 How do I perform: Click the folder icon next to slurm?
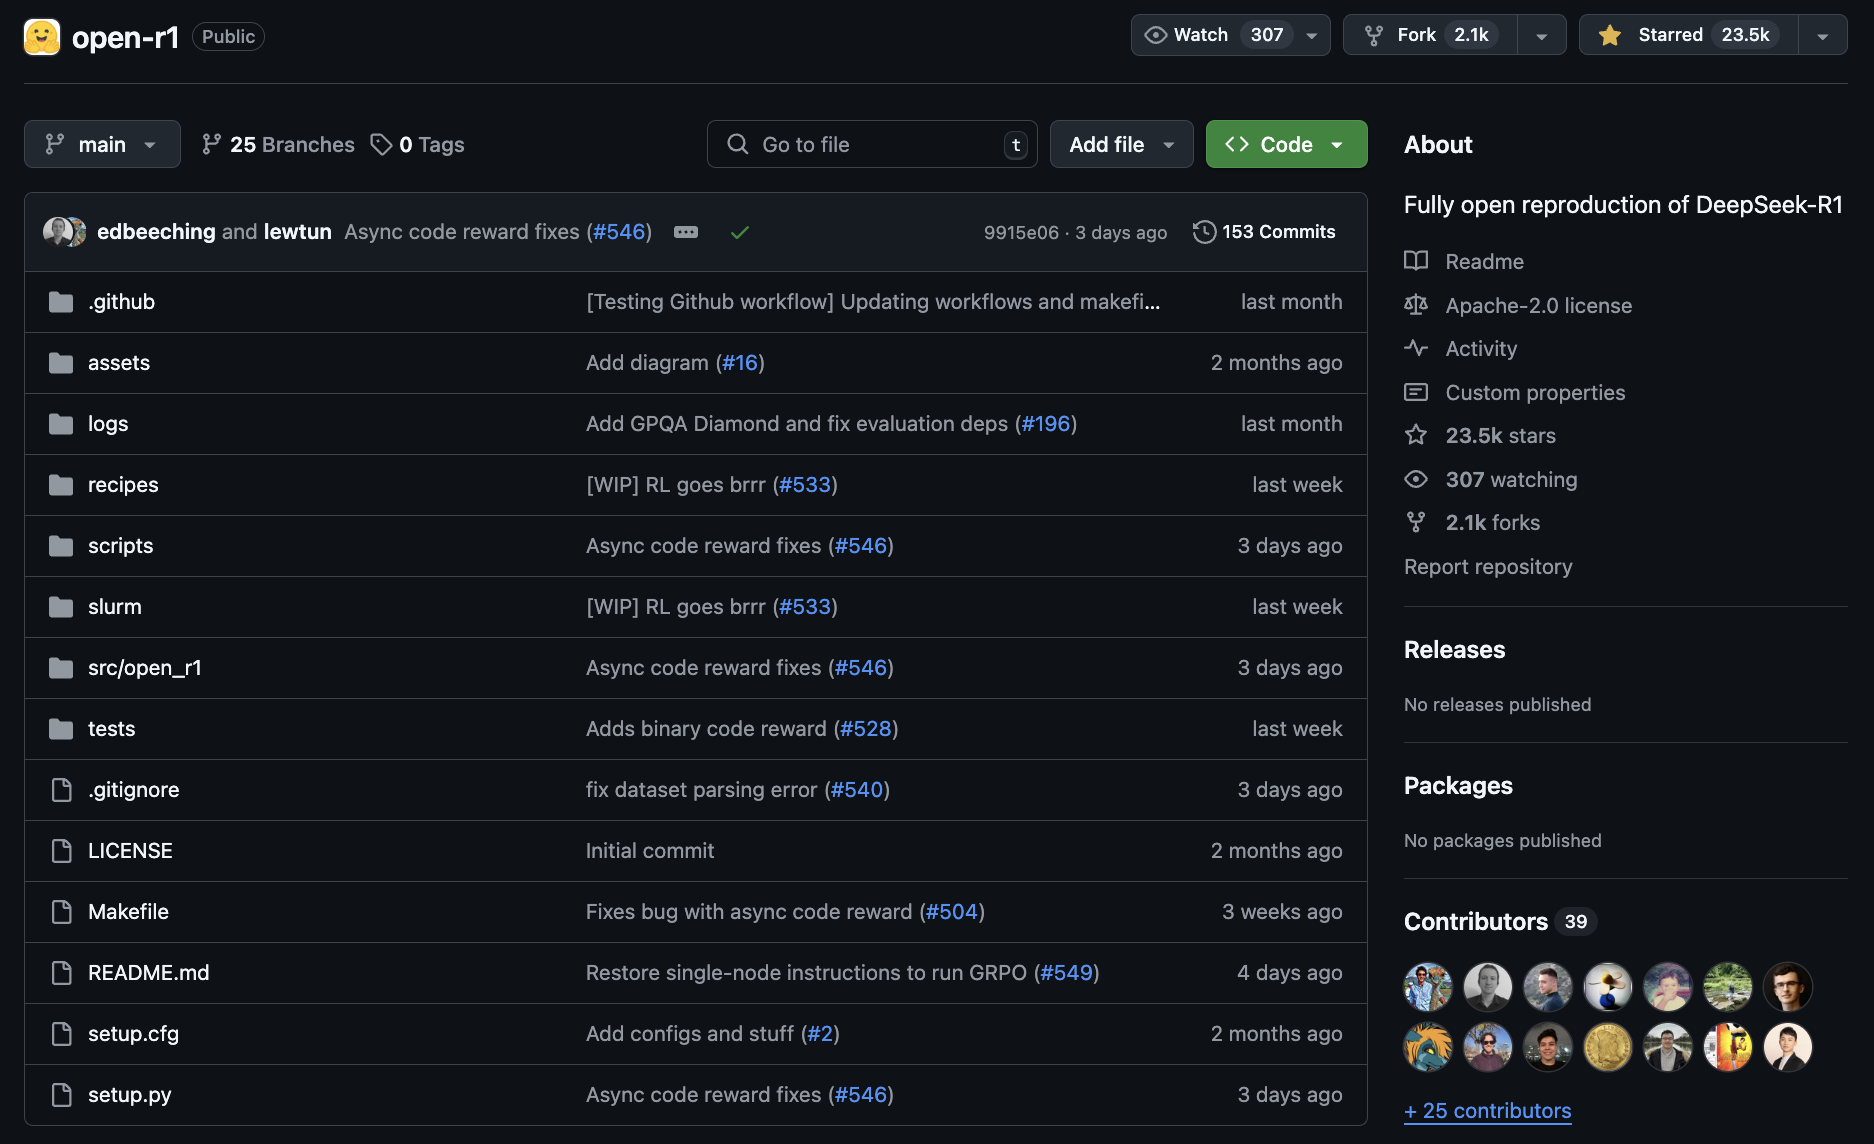click(61, 607)
